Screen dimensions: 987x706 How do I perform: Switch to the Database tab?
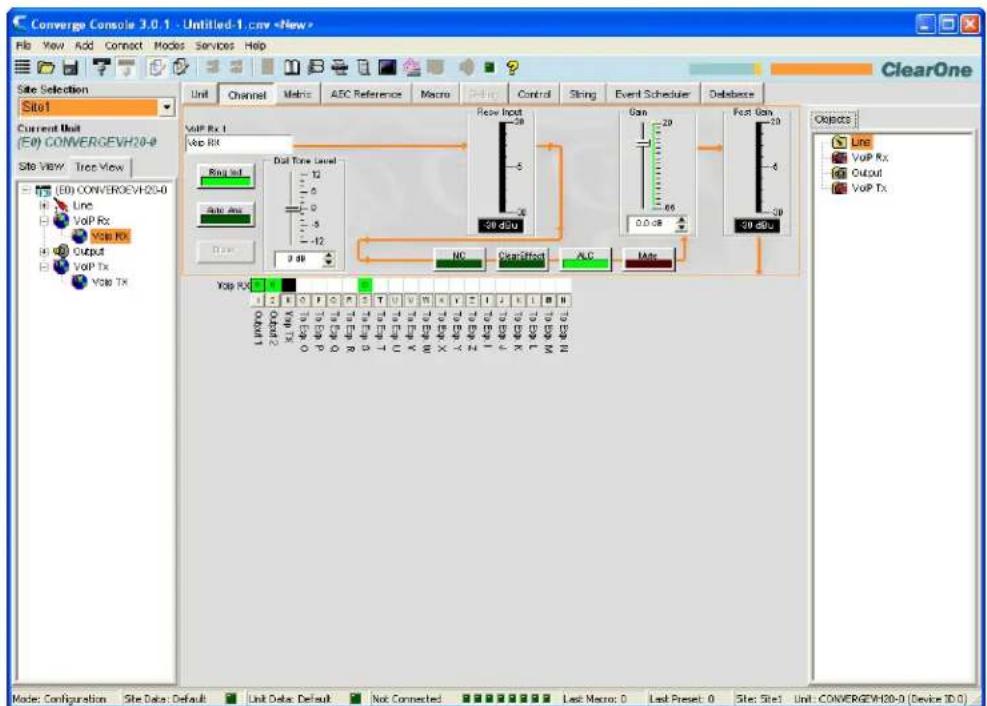[731, 94]
